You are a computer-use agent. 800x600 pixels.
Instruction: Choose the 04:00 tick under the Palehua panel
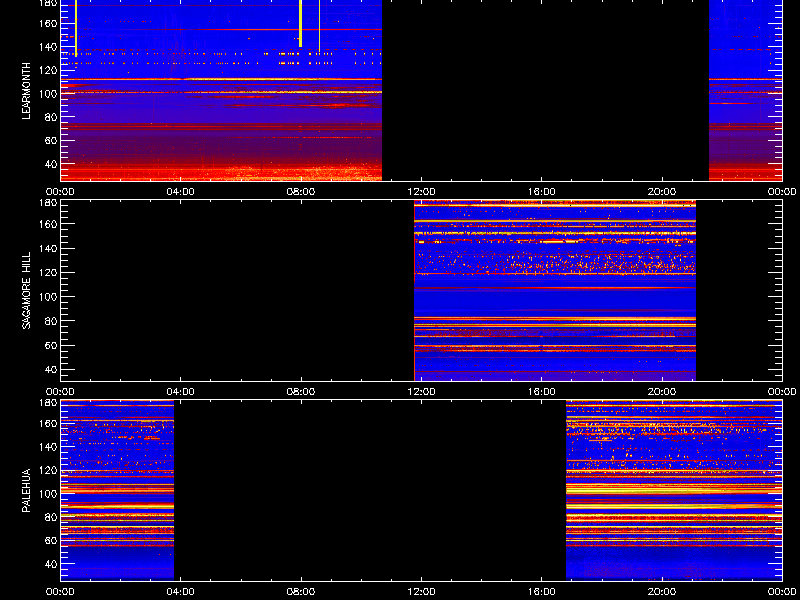[181, 592]
